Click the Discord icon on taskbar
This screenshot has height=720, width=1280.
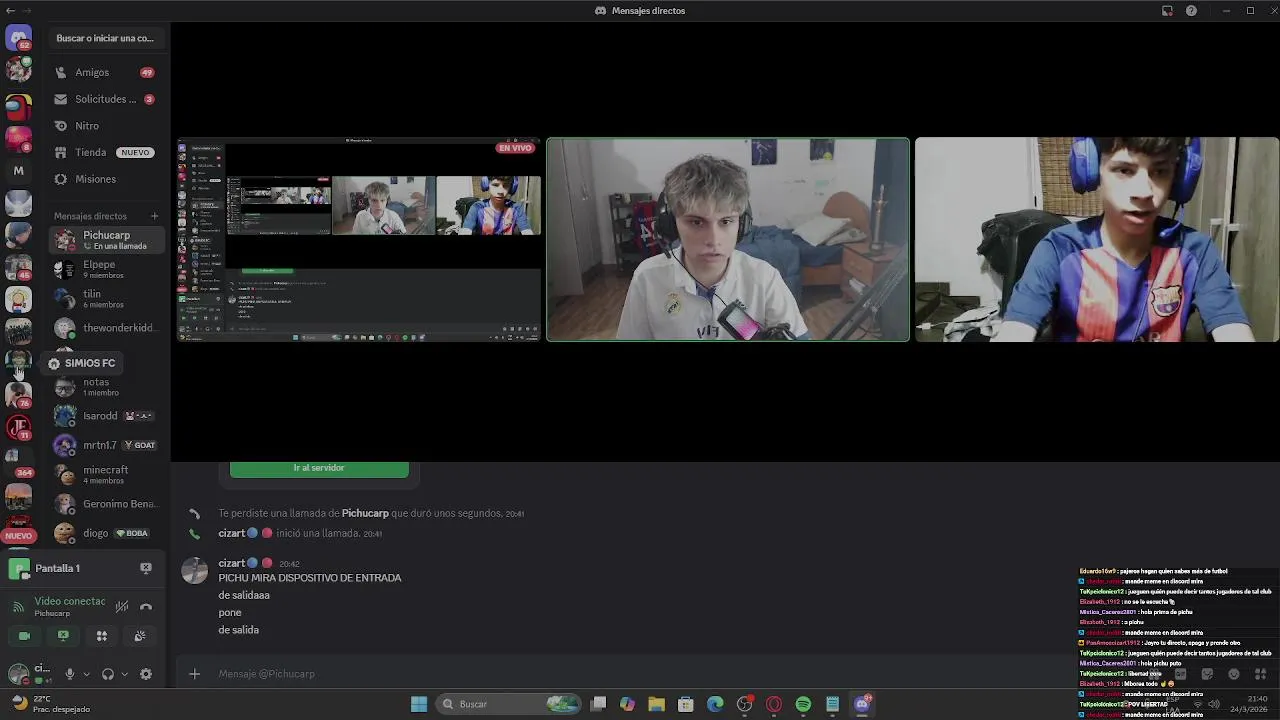tap(862, 704)
